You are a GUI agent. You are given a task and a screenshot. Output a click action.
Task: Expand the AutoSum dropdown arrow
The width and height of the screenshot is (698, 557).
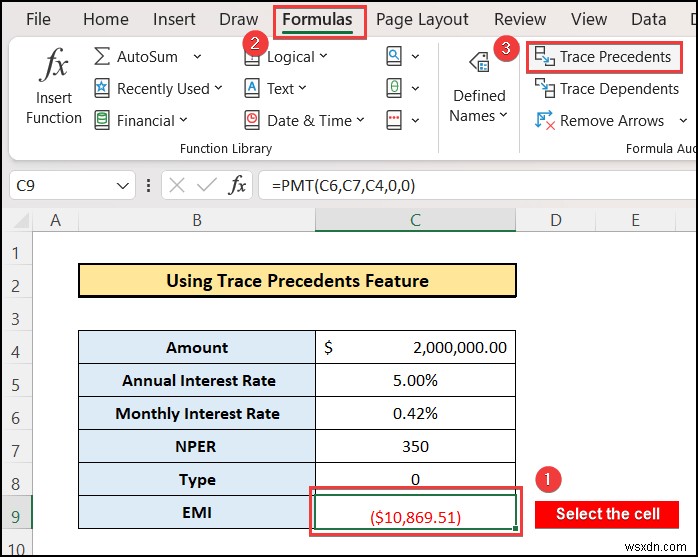197,57
